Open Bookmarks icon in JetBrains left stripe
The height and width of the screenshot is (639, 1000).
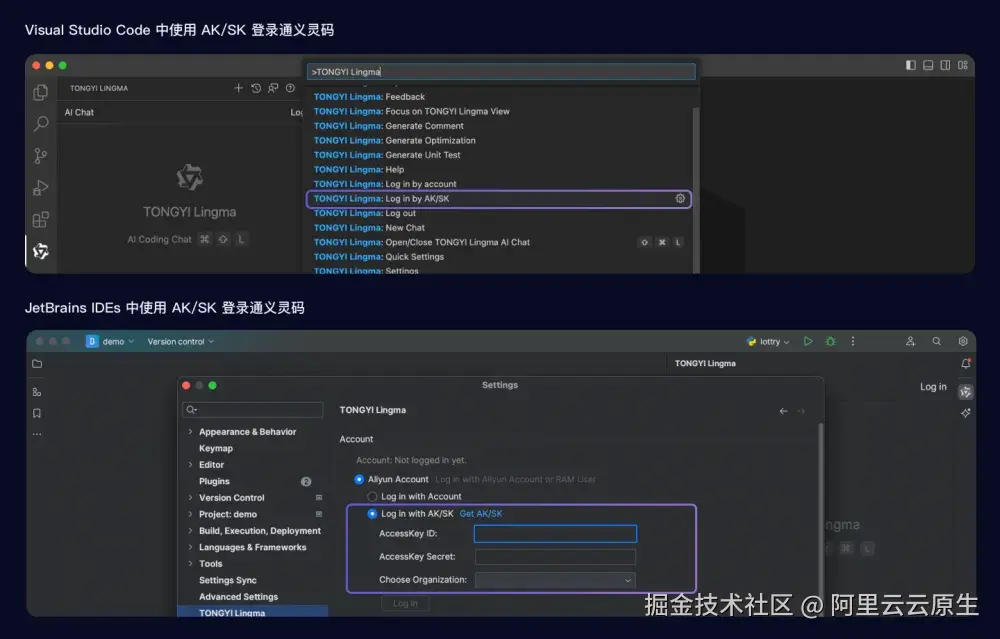pos(37,413)
